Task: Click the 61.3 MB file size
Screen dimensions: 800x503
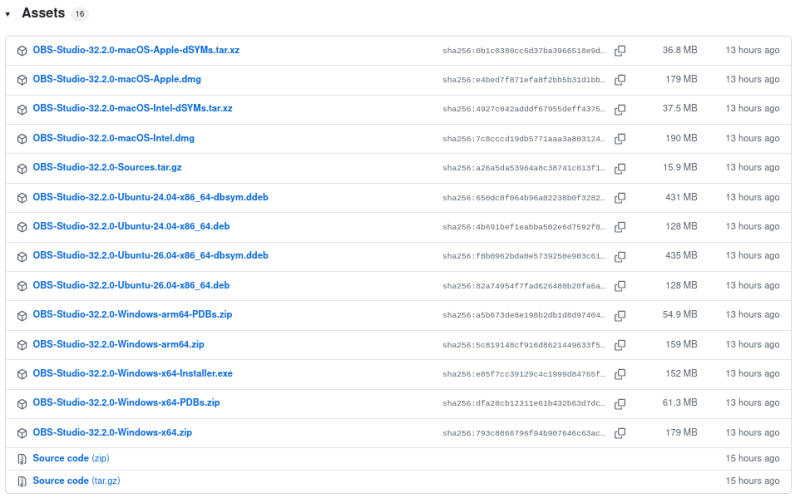Action: pyautogui.click(x=680, y=403)
